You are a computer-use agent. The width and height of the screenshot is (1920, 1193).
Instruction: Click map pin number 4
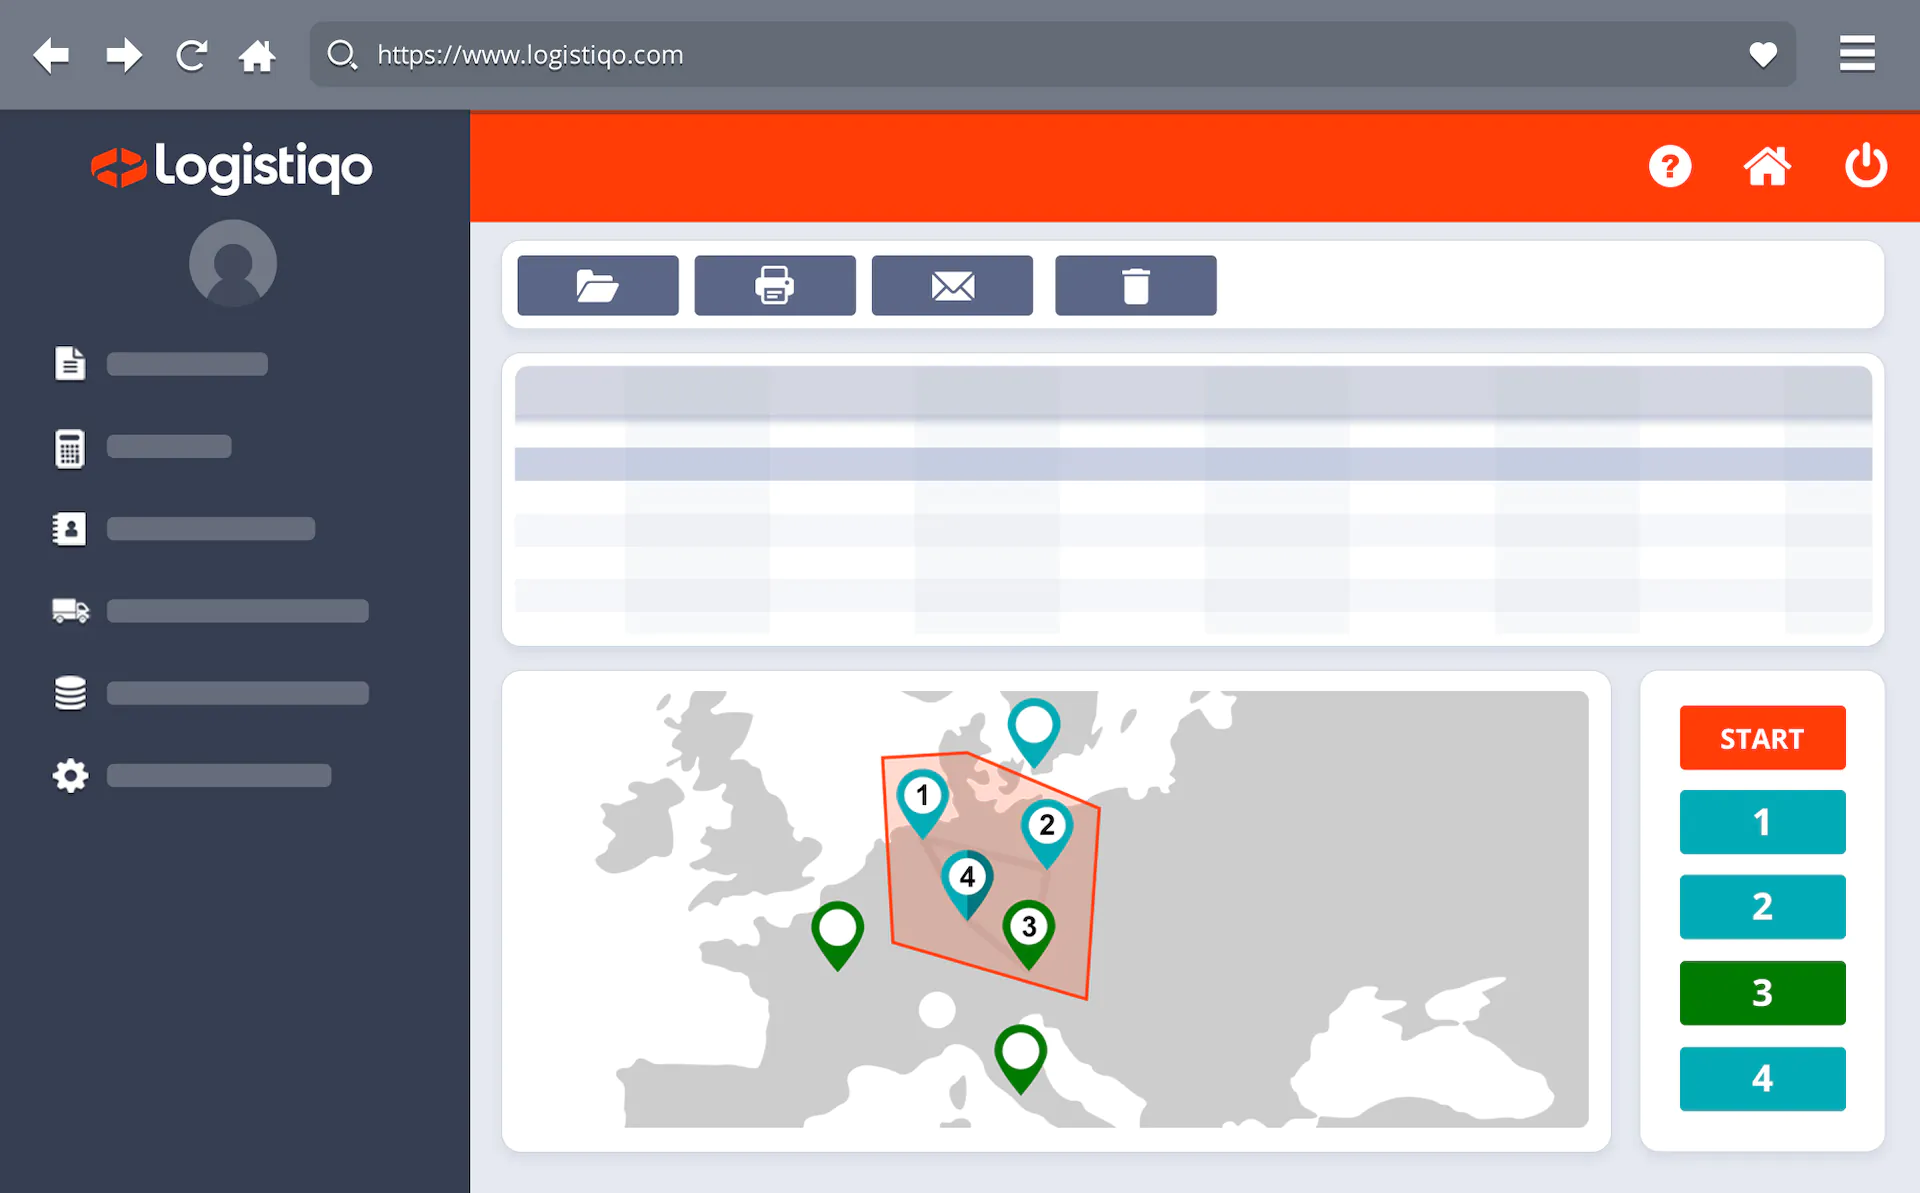tap(967, 879)
